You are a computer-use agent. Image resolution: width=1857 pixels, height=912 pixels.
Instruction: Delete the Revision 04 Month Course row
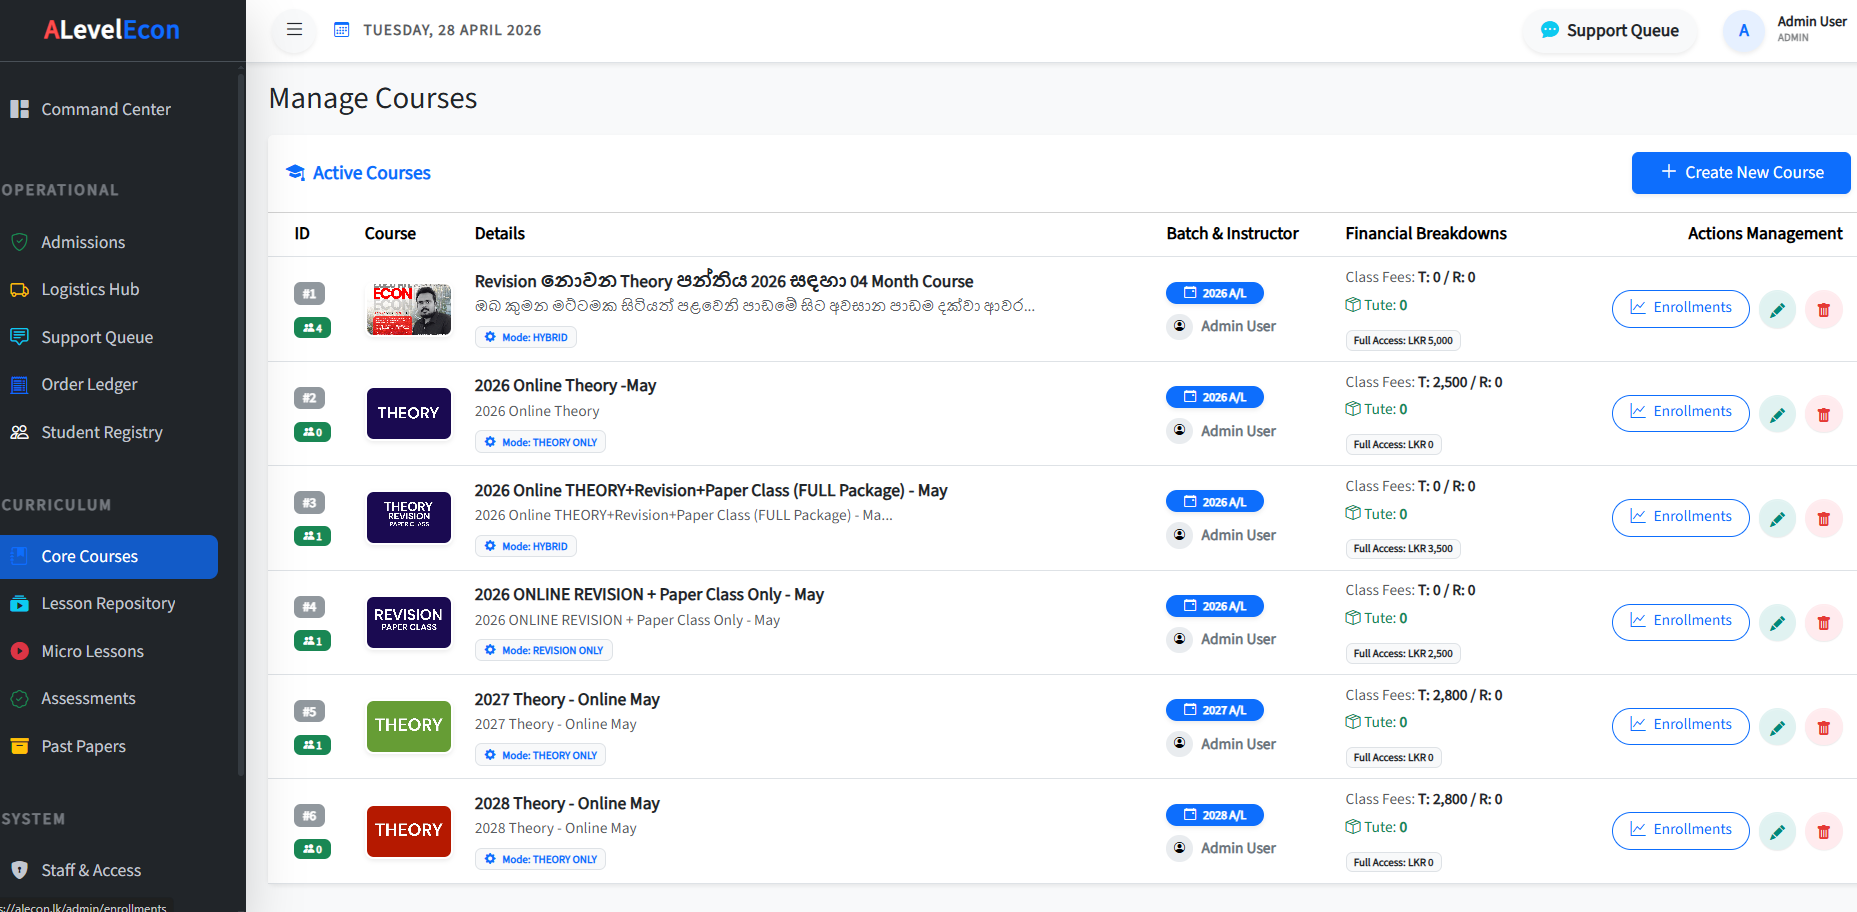coord(1823,309)
